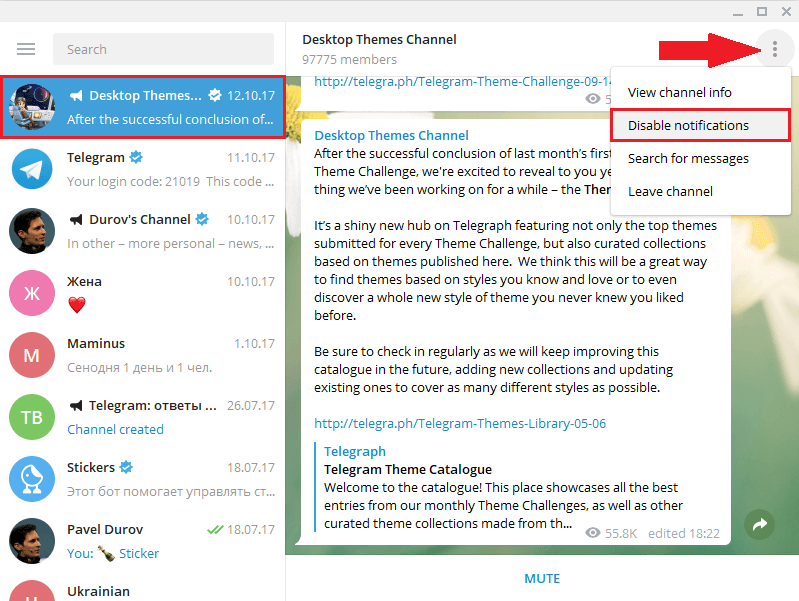The height and width of the screenshot is (601, 799).
Task: Select View channel info from the menu
Action: pyautogui.click(x=701, y=92)
